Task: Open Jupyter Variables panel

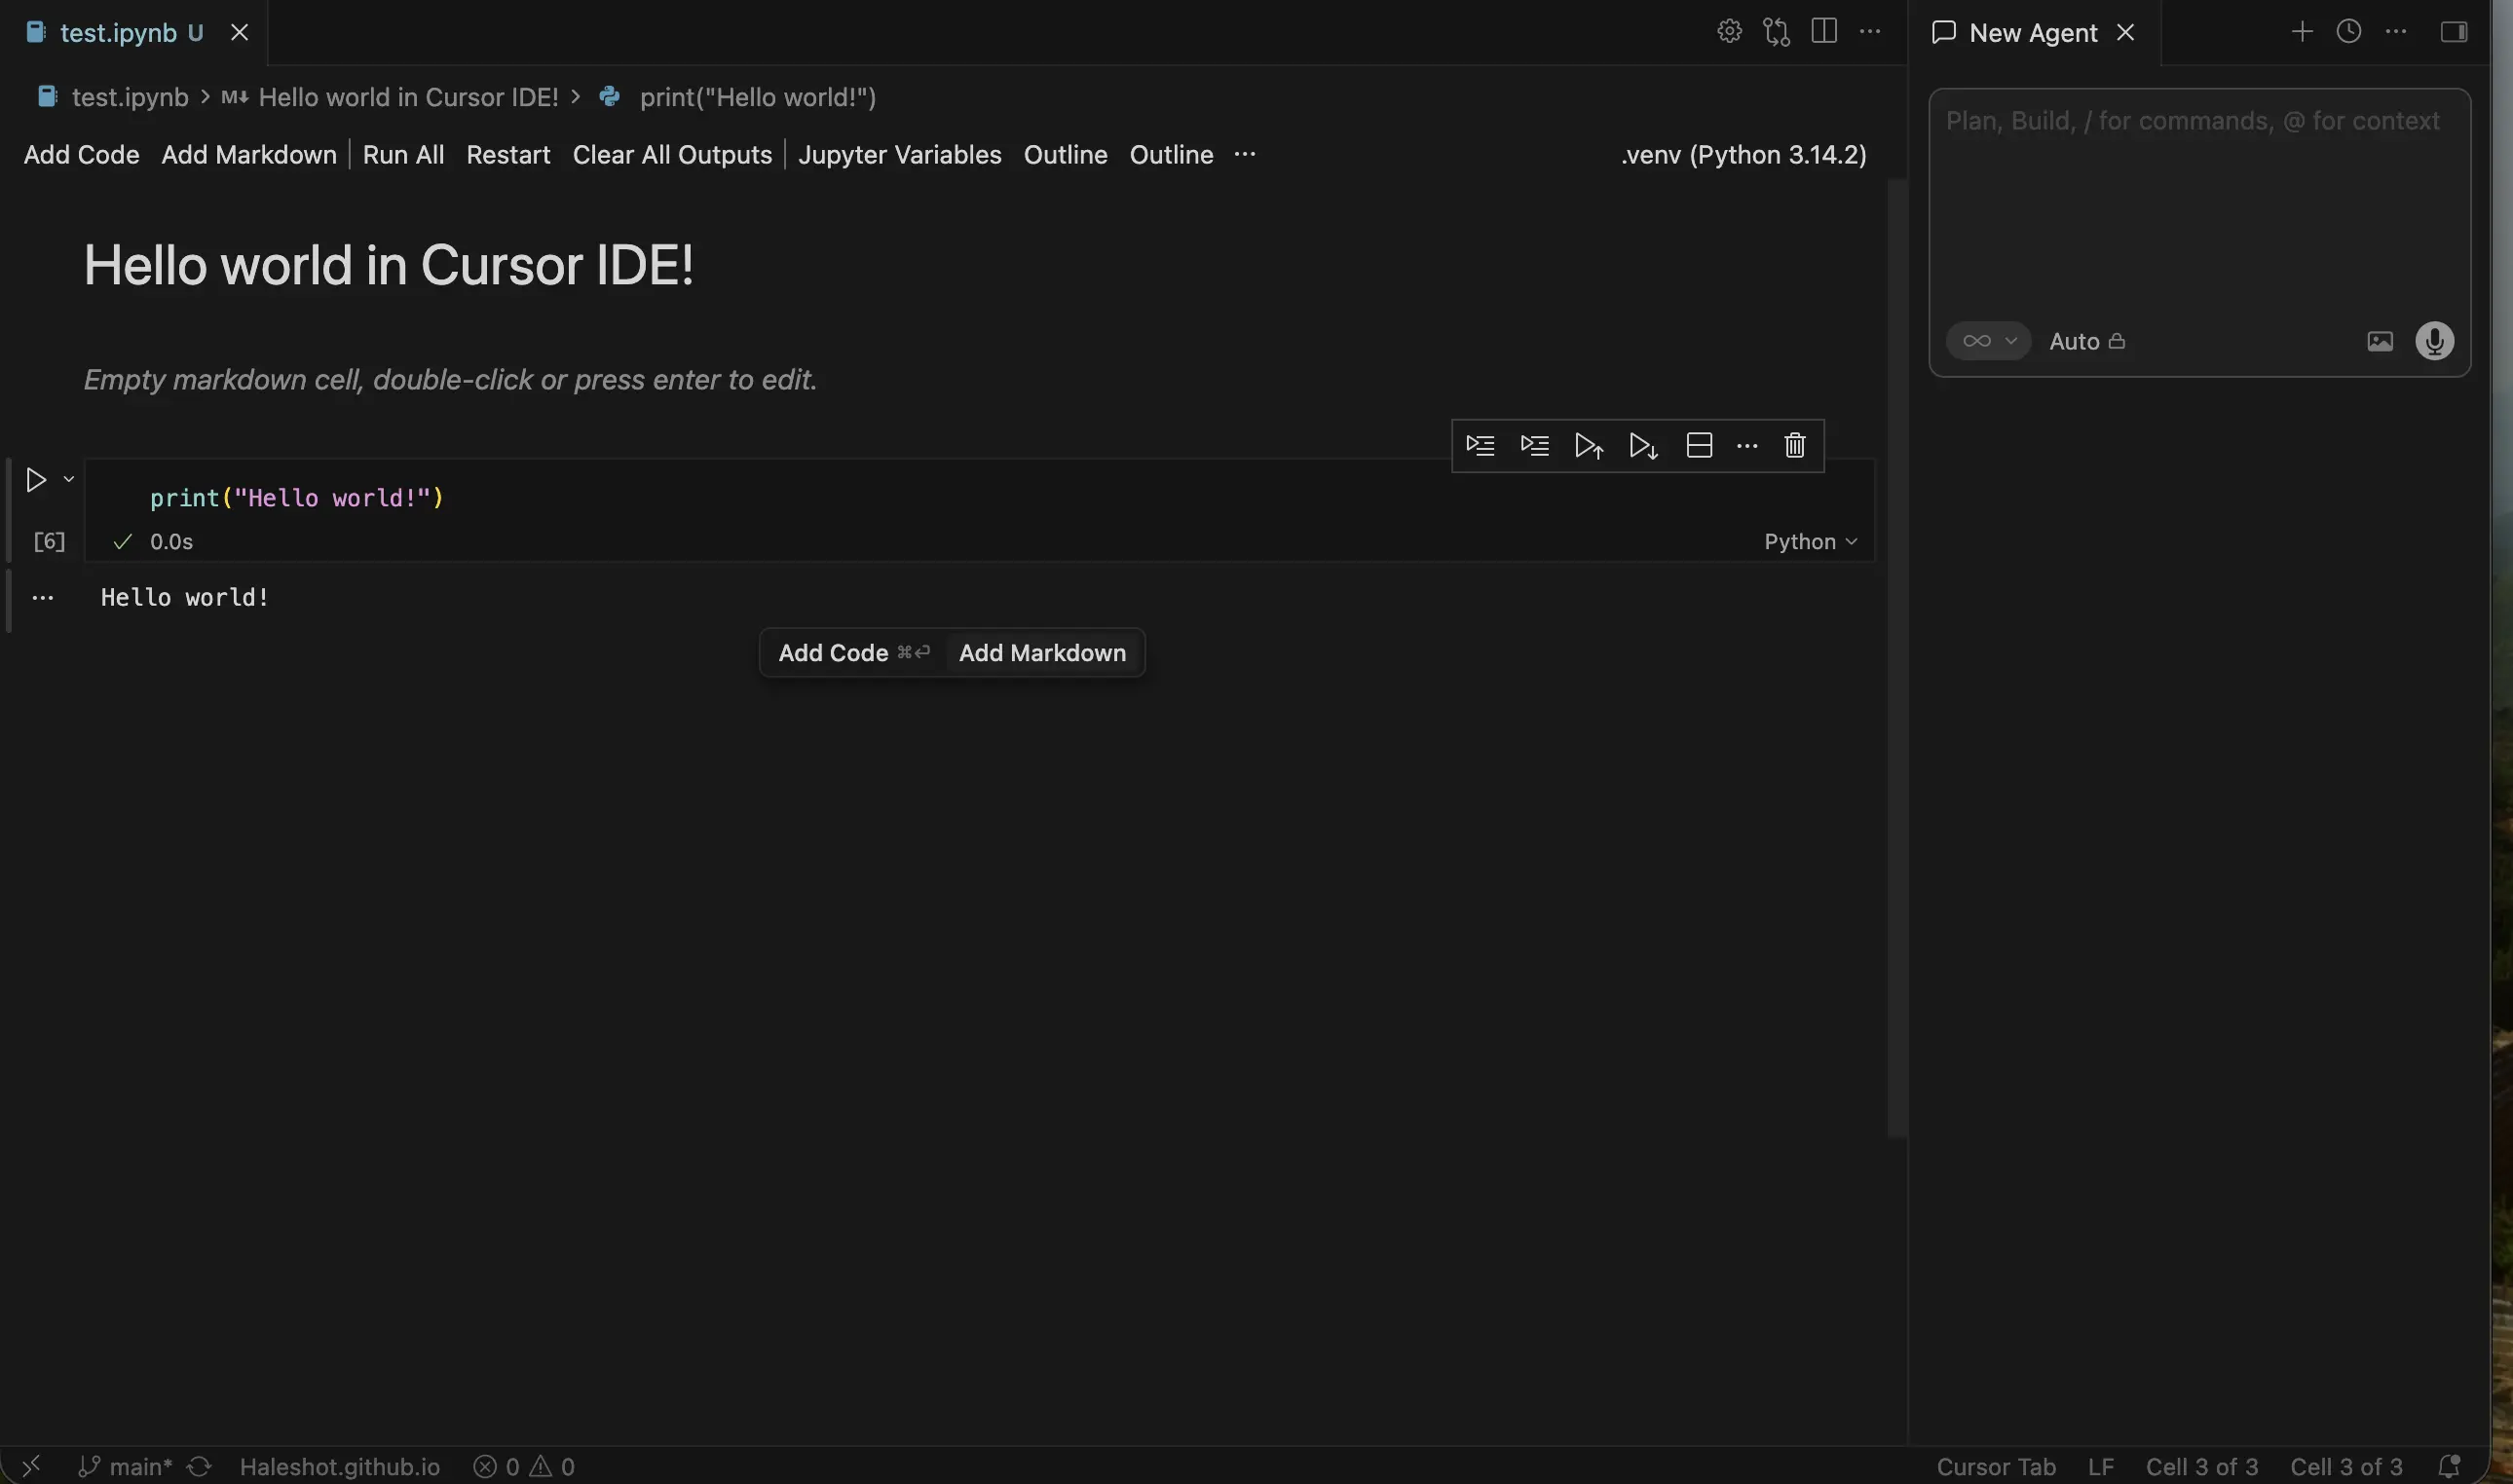Action: pyautogui.click(x=899, y=155)
